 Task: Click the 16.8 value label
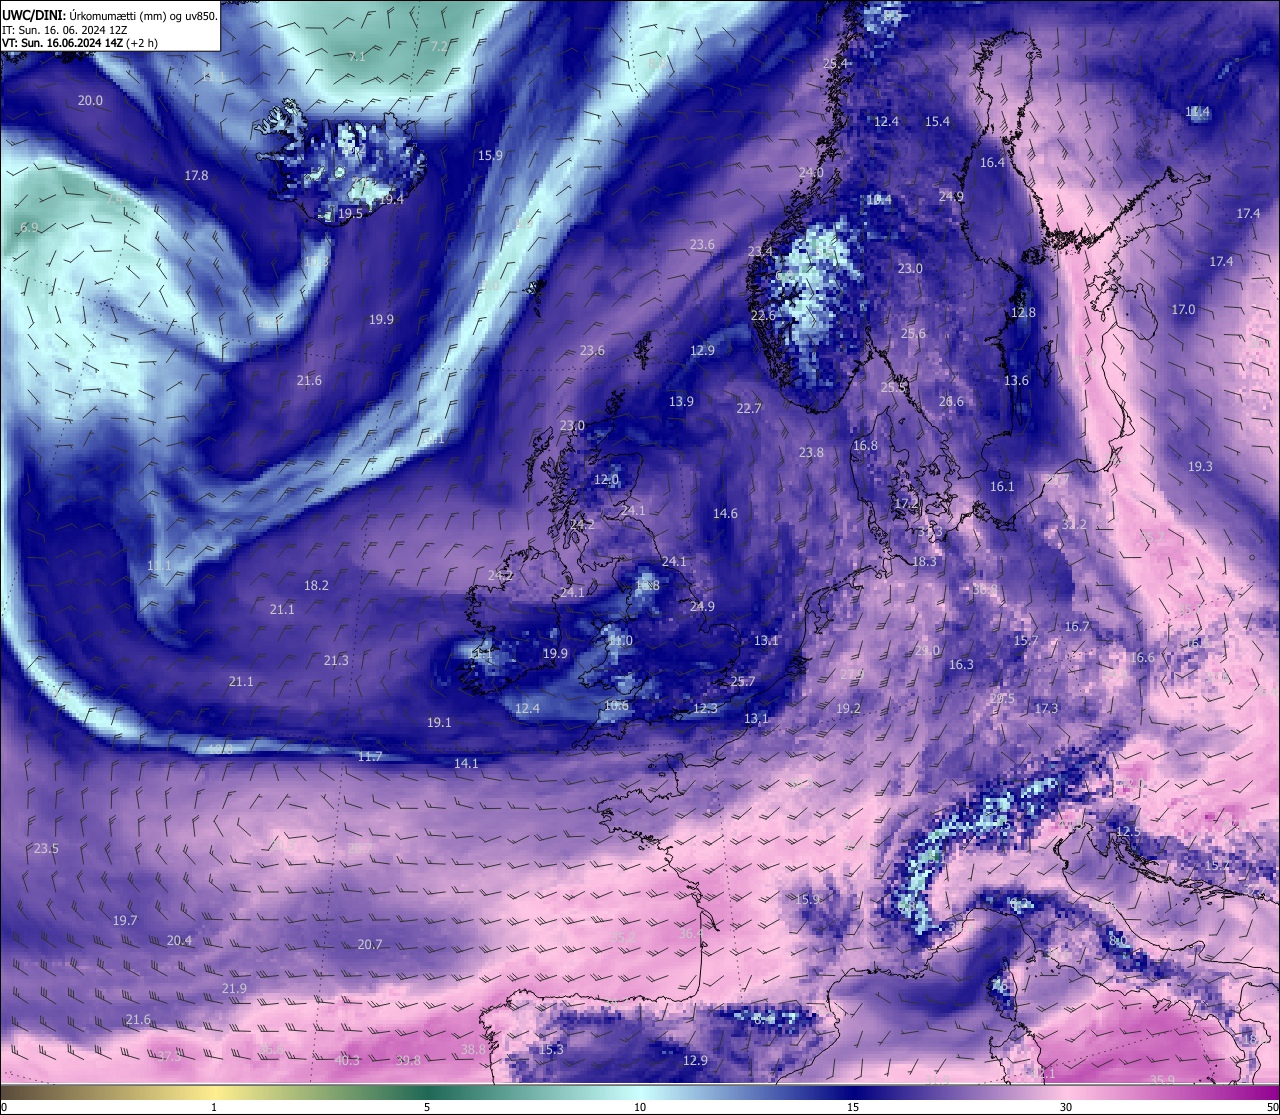pyautogui.click(x=865, y=446)
